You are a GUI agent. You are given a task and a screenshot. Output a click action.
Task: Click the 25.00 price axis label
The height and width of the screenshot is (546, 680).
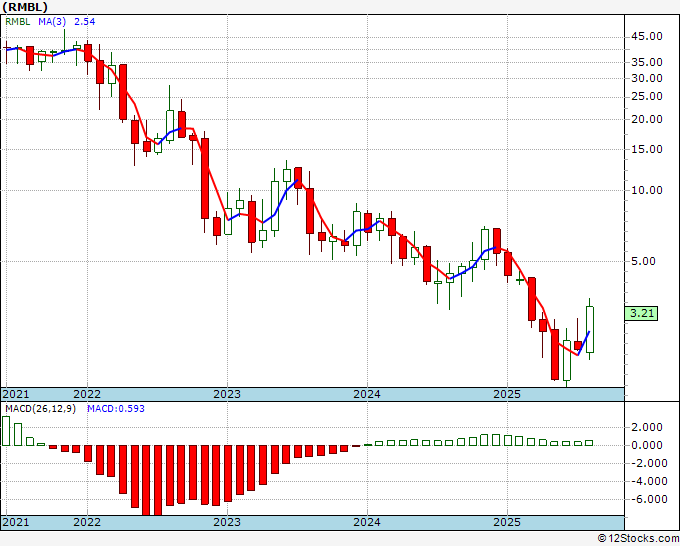click(x=647, y=96)
